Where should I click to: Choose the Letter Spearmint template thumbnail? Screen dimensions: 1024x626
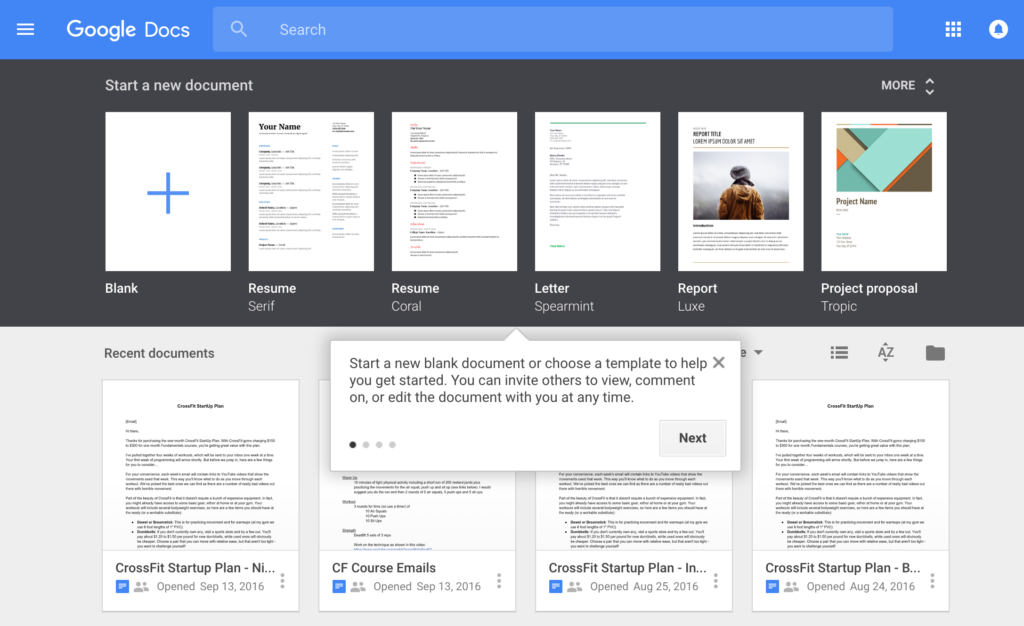598,191
